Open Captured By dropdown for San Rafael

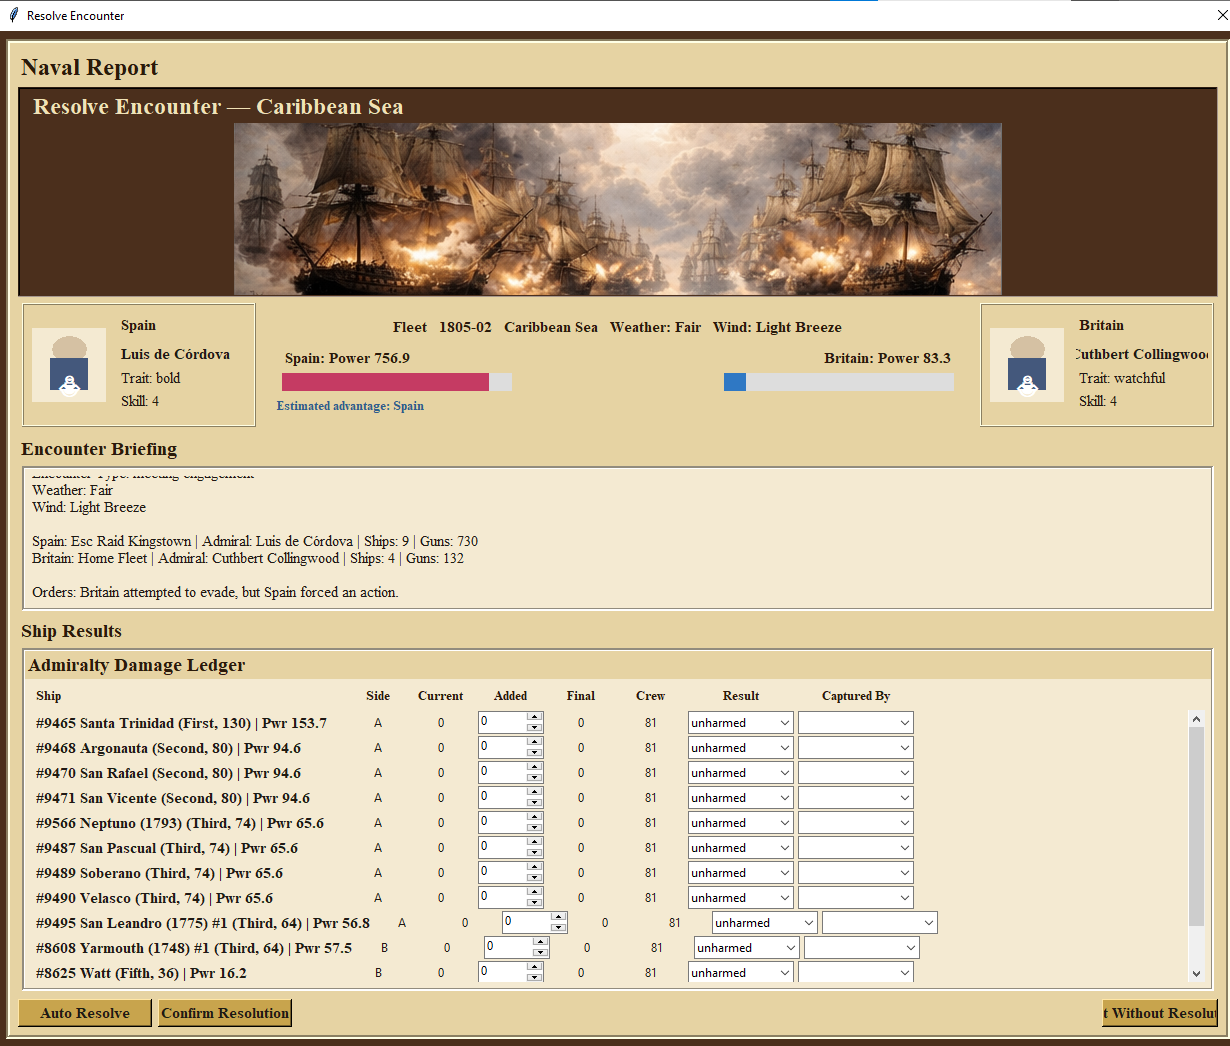pos(855,773)
